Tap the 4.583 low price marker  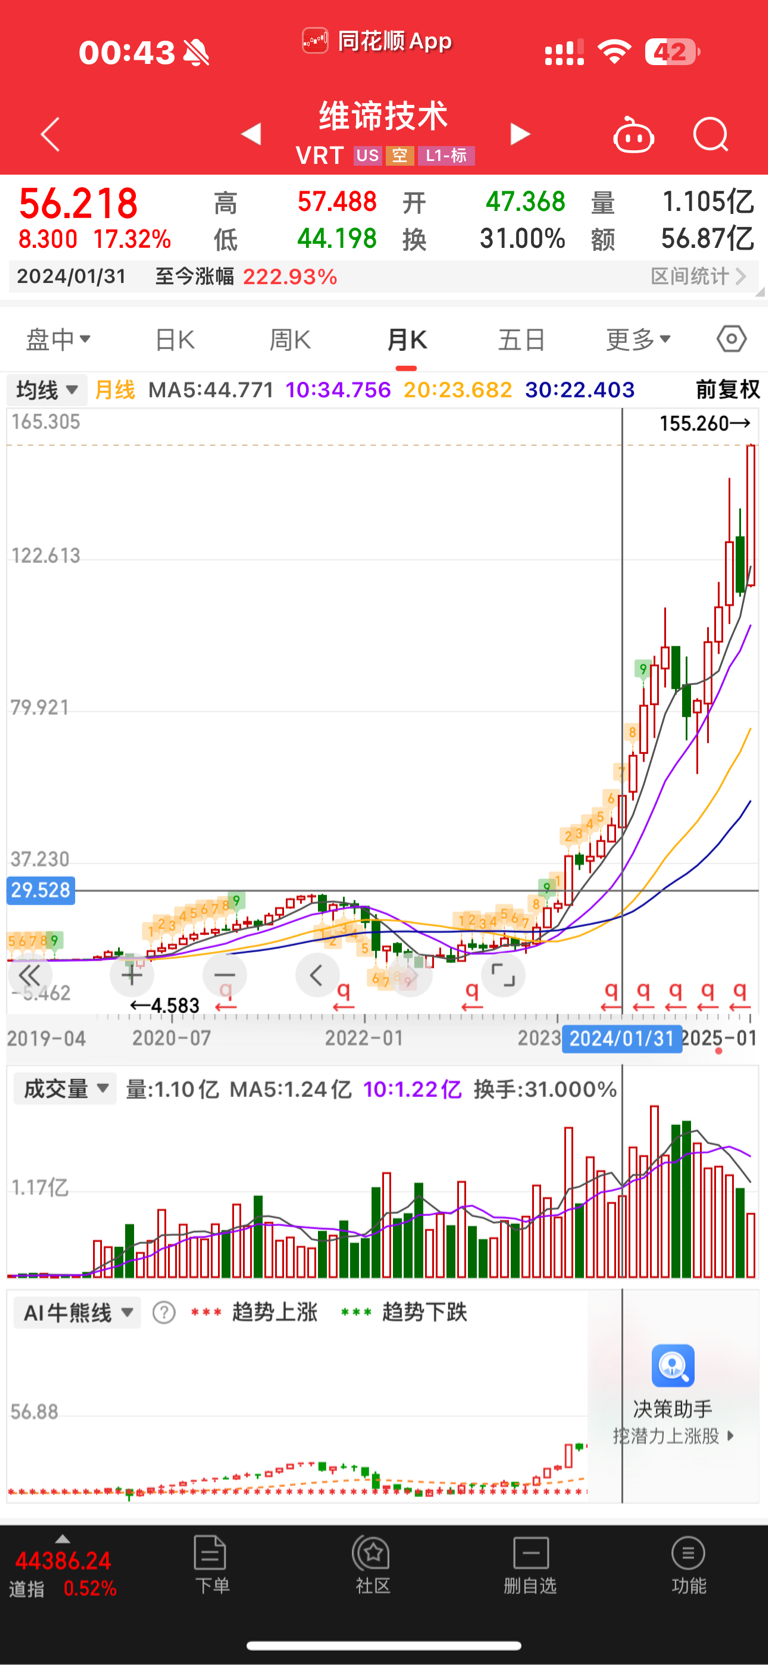(165, 1006)
